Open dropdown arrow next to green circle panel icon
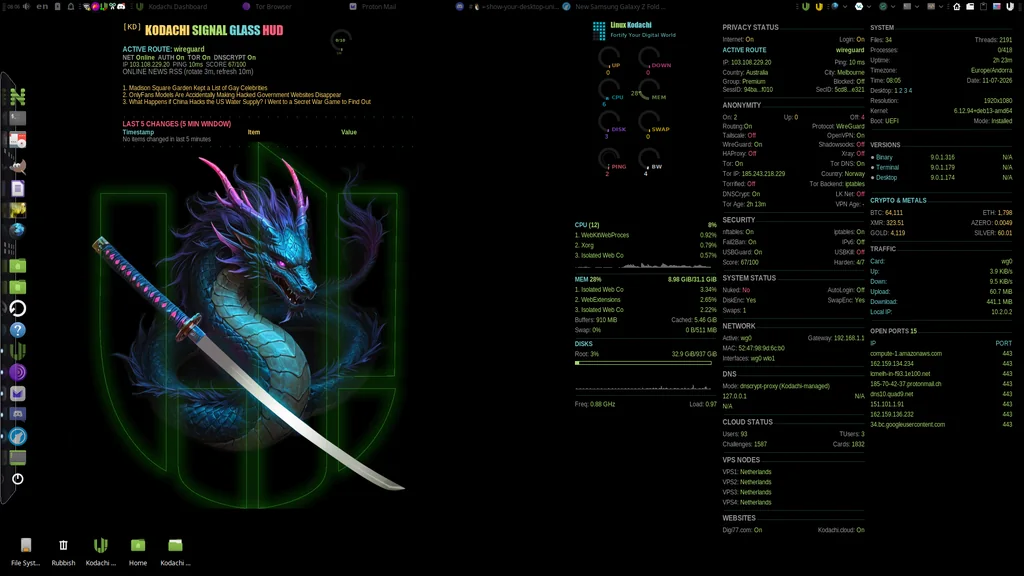 (893, 7)
